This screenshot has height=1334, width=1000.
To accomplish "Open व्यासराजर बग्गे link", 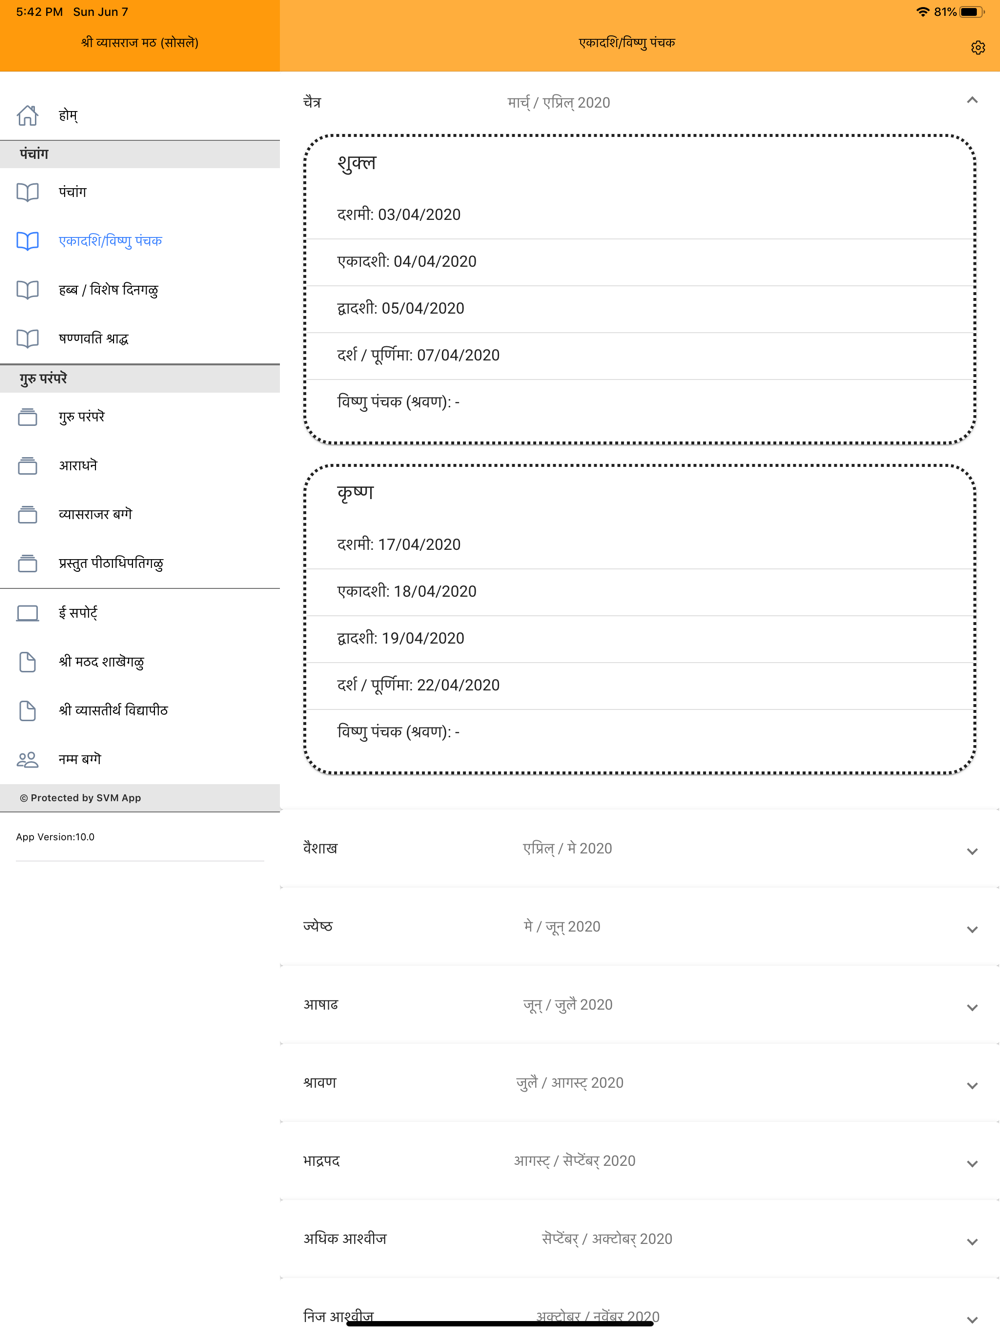I will (95, 515).
